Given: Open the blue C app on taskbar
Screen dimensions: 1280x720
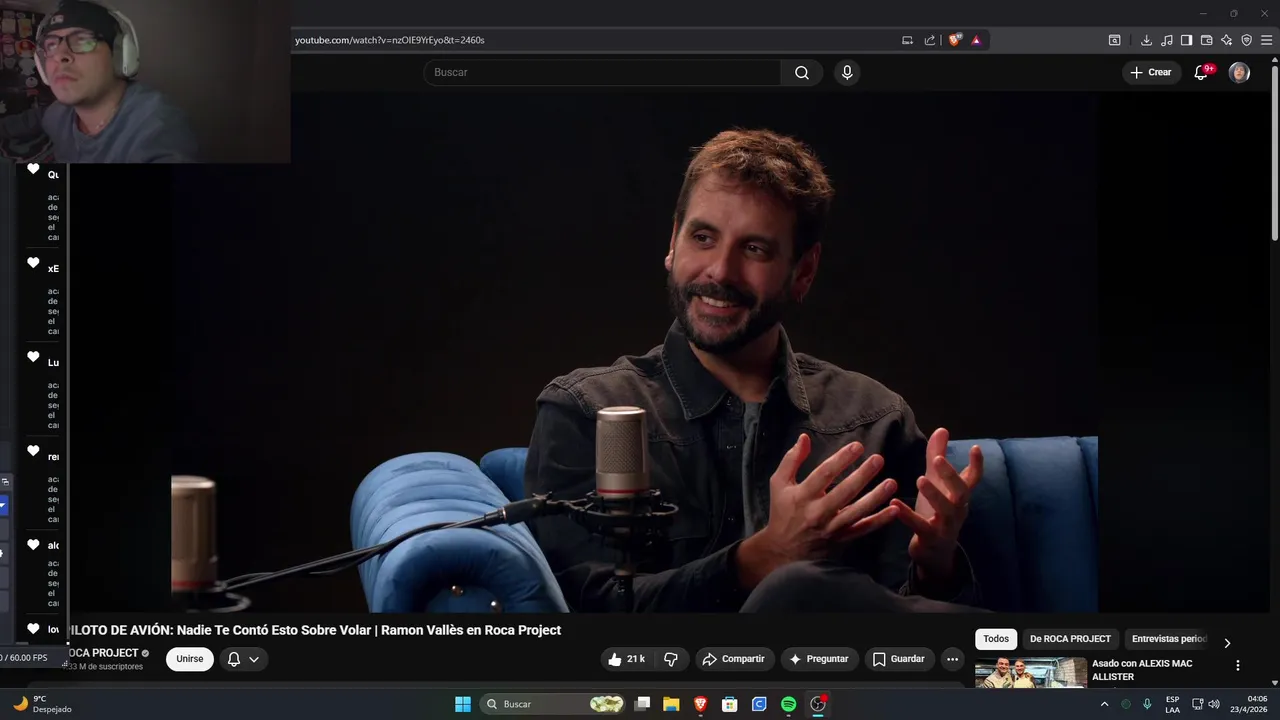Looking at the screenshot, I should (759, 704).
